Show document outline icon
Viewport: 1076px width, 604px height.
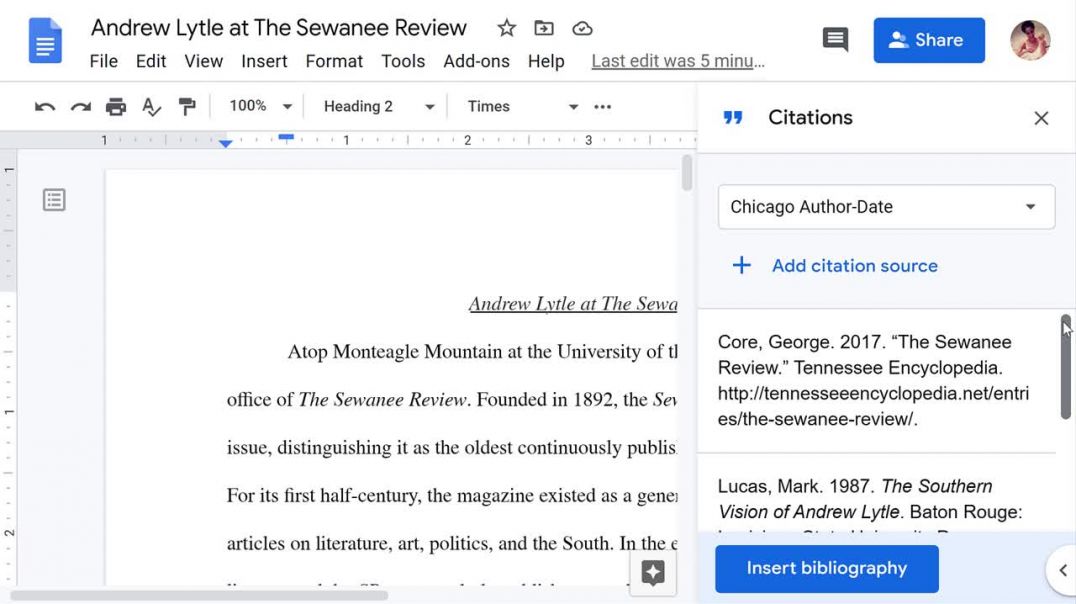[54, 200]
